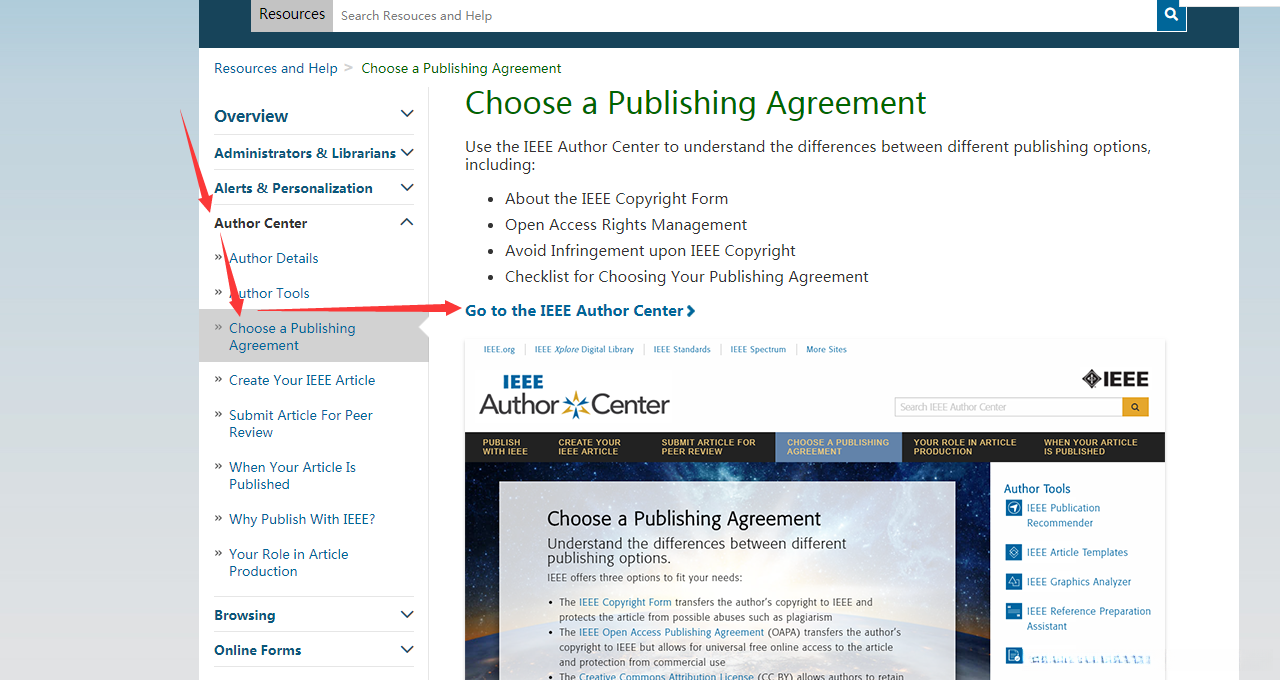
Task: Click Avoid Infringement upon IEEE Copyright bullet
Action: coord(650,251)
